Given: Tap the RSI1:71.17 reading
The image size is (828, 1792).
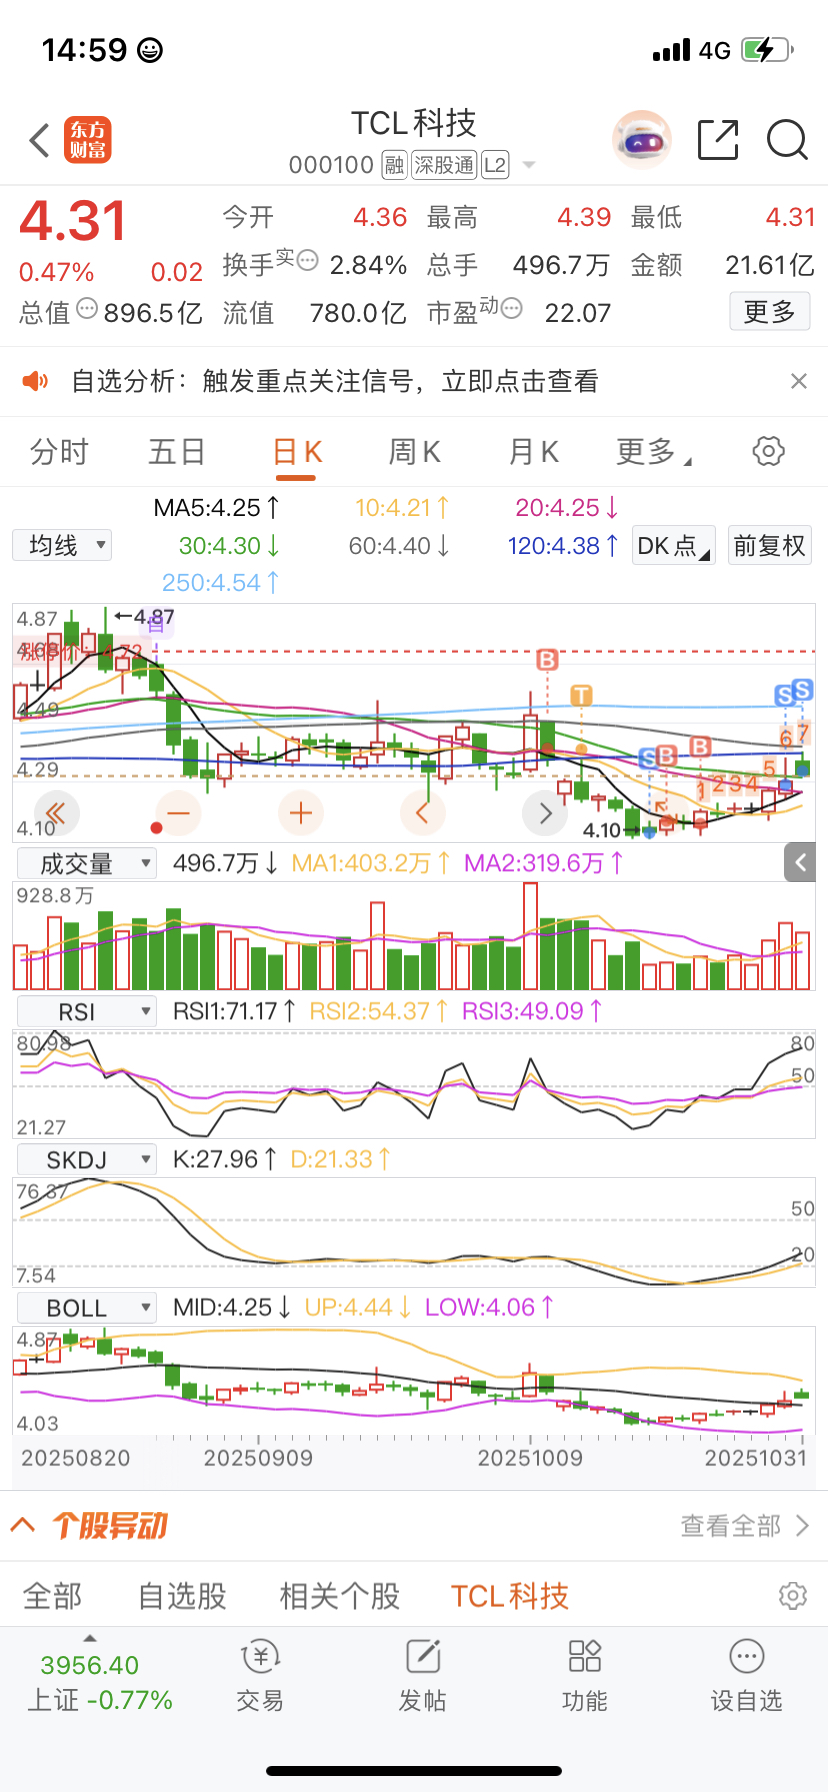Looking at the screenshot, I should click(x=235, y=1011).
